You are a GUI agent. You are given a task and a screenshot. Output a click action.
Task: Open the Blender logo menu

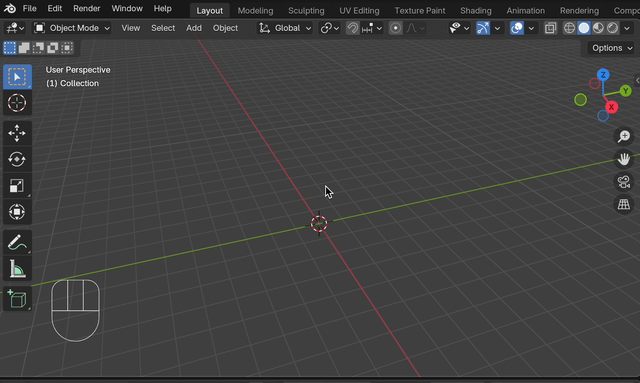pyautogui.click(x=9, y=8)
